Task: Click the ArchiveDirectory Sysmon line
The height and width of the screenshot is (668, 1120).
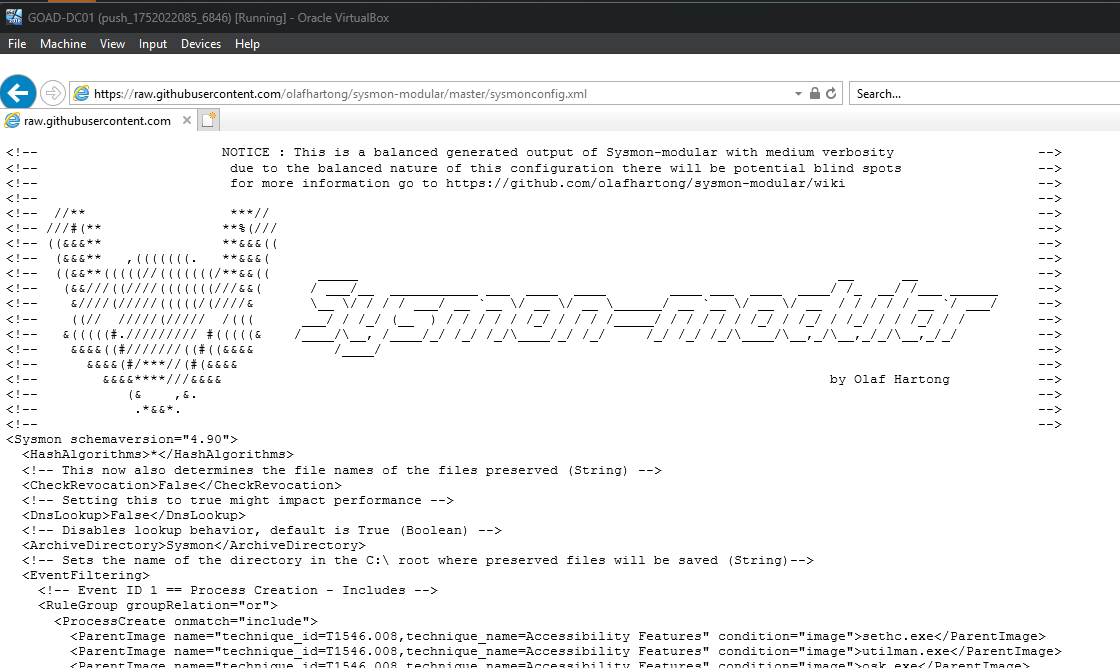Action: [x=194, y=545]
